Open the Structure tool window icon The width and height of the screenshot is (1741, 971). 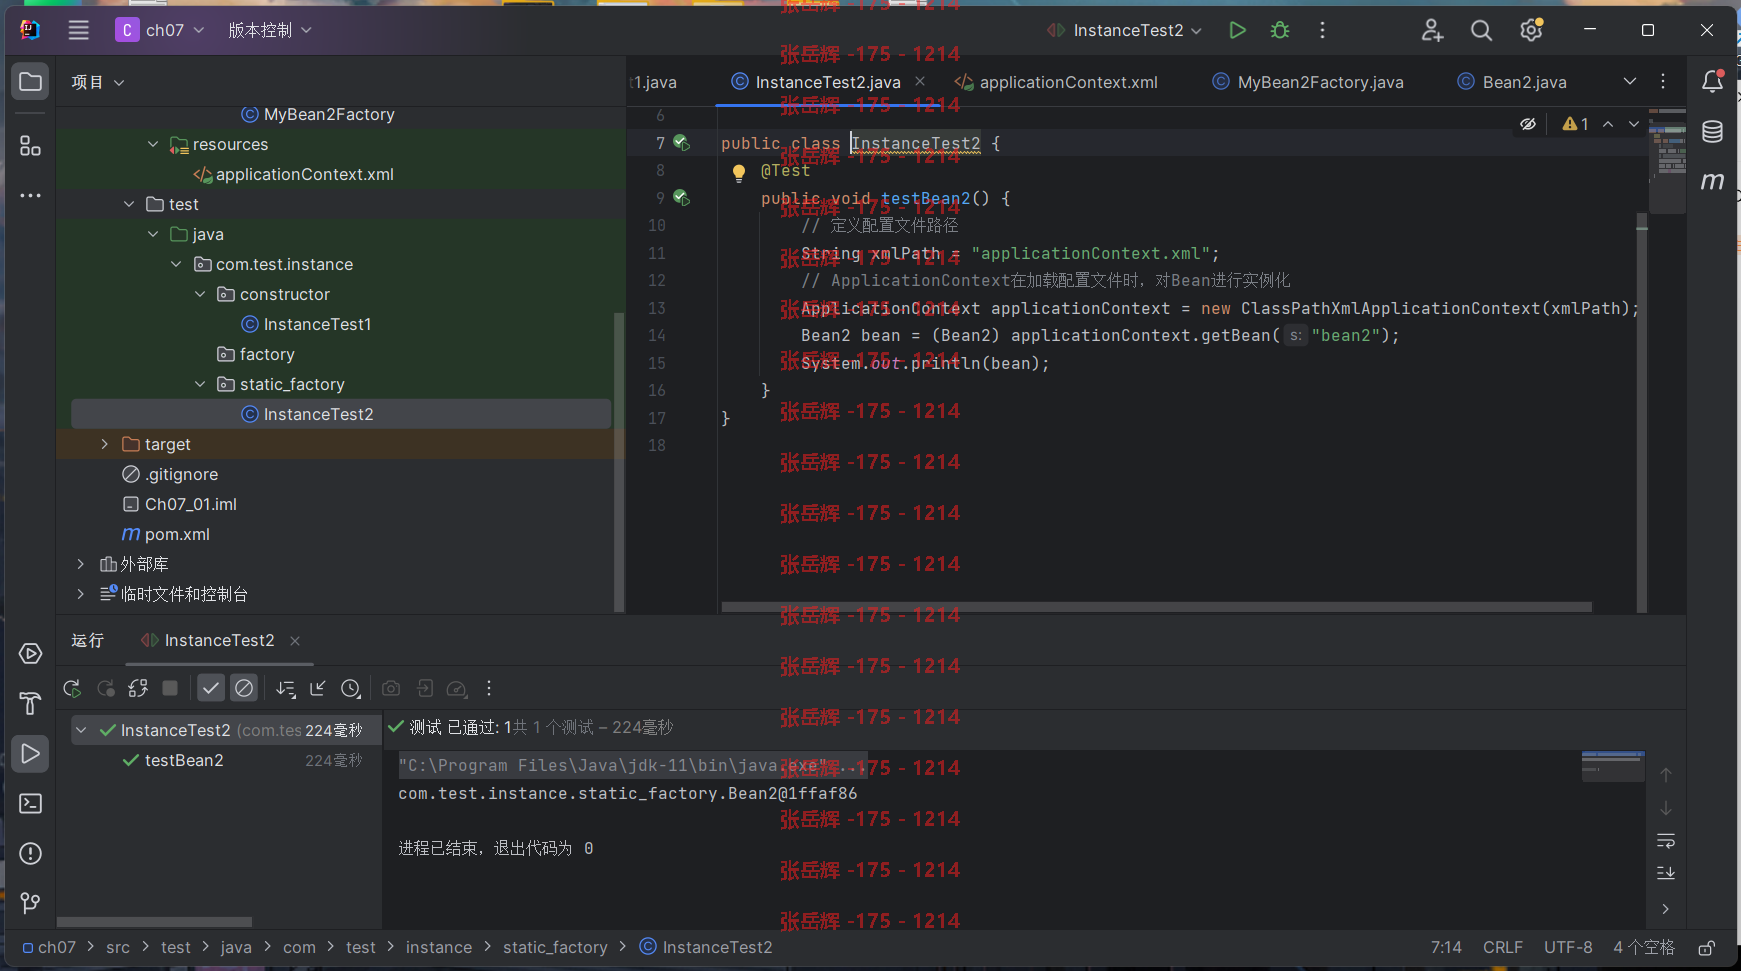coord(30,146)
